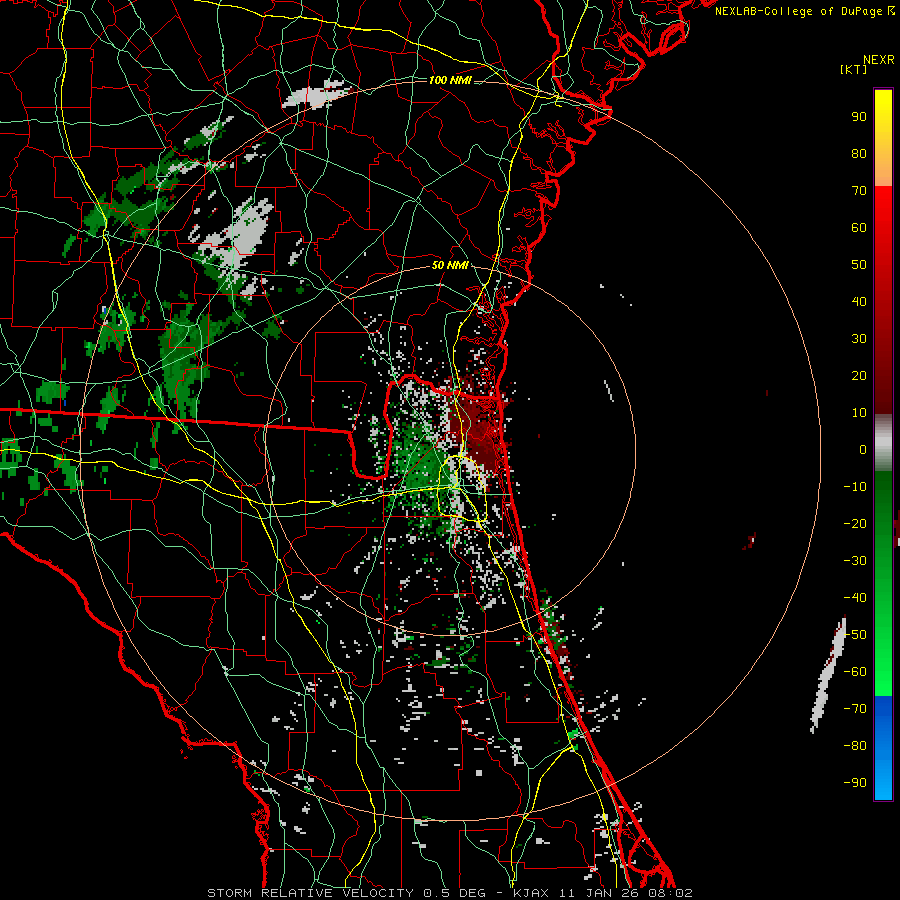Click the 50 NMI range ring label

click(x=450, y=265)
